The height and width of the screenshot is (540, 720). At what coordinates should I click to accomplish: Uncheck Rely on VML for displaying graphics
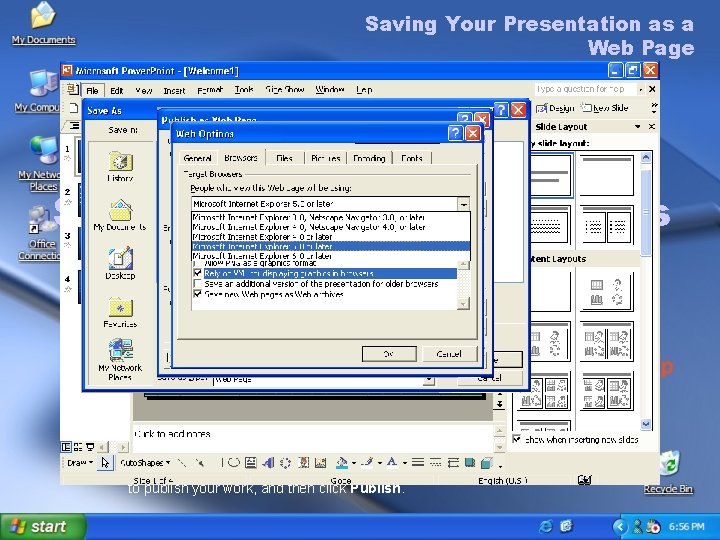pyautogui.click(x=197, y=273)
